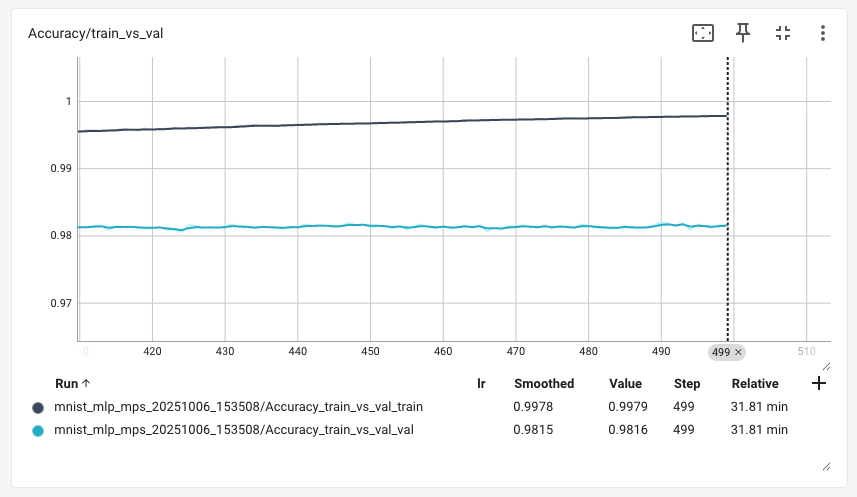The width and height of the screenshot is (857, 497).
Task: Click the fit domain to data icon
Action: pos(703,33)
